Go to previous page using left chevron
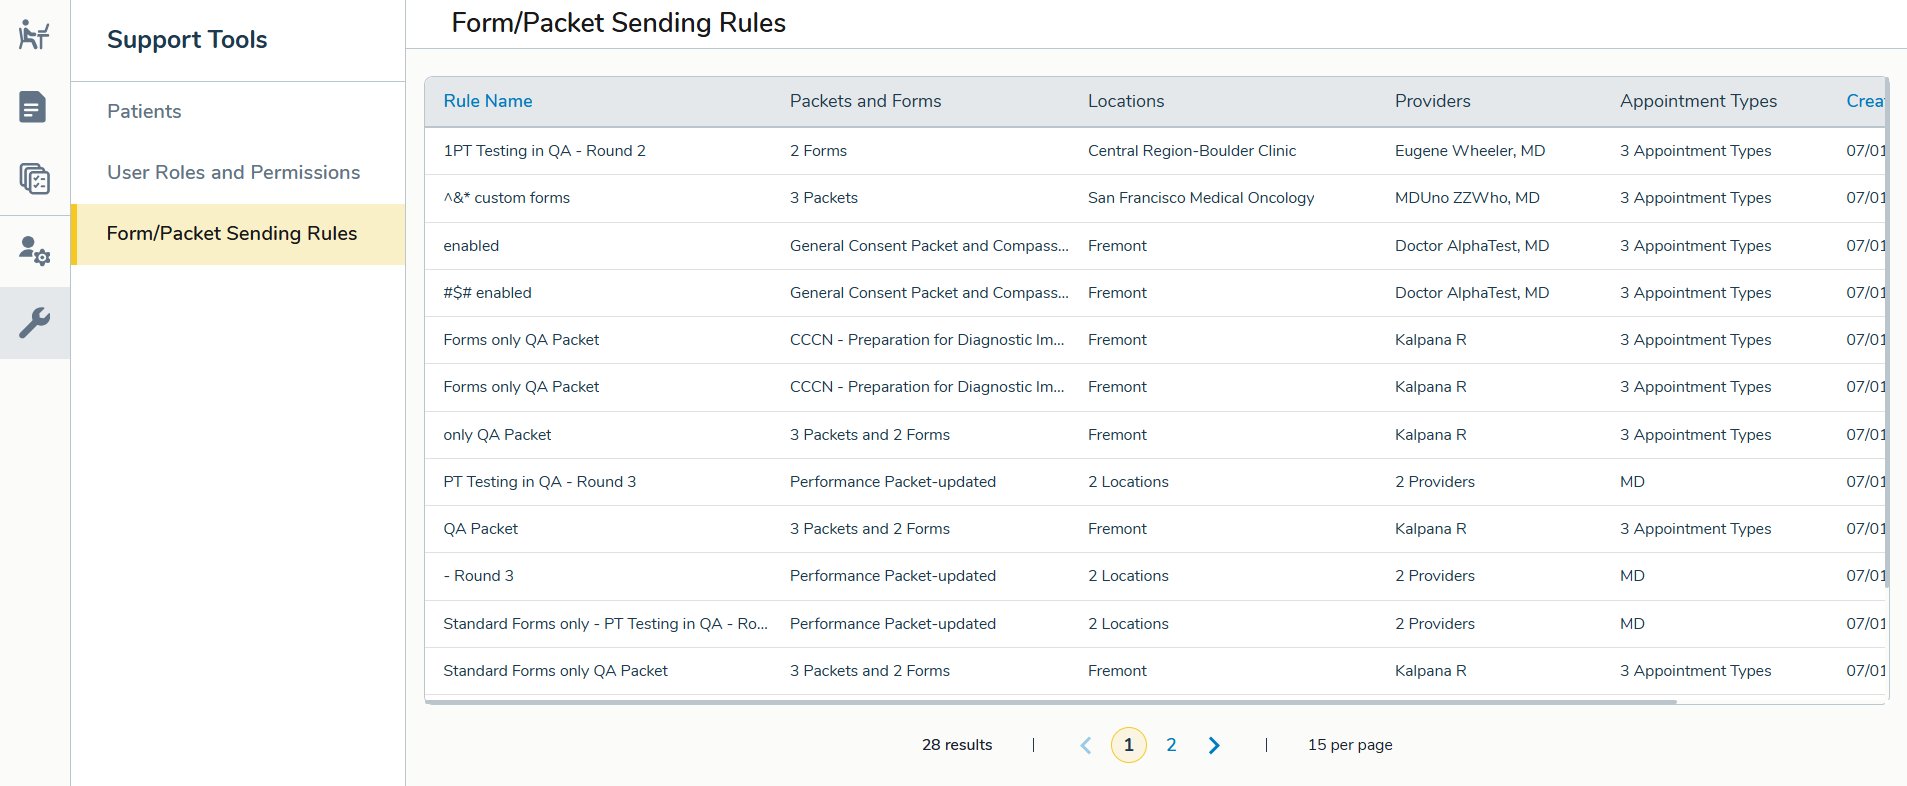The height and width of the screenshot is (786, 1907). pos(1085,745)
